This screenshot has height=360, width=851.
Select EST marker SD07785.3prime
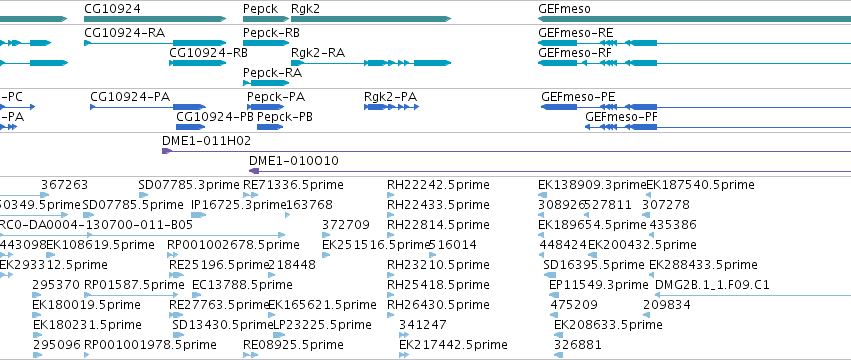pos(143,195)
